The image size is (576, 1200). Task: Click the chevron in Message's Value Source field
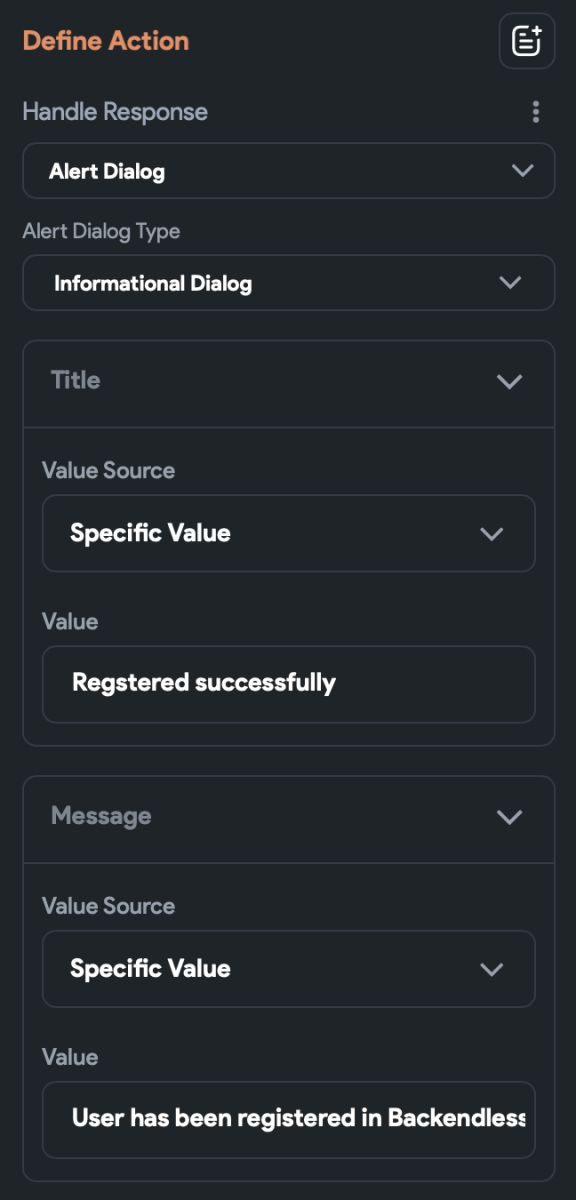491,970
